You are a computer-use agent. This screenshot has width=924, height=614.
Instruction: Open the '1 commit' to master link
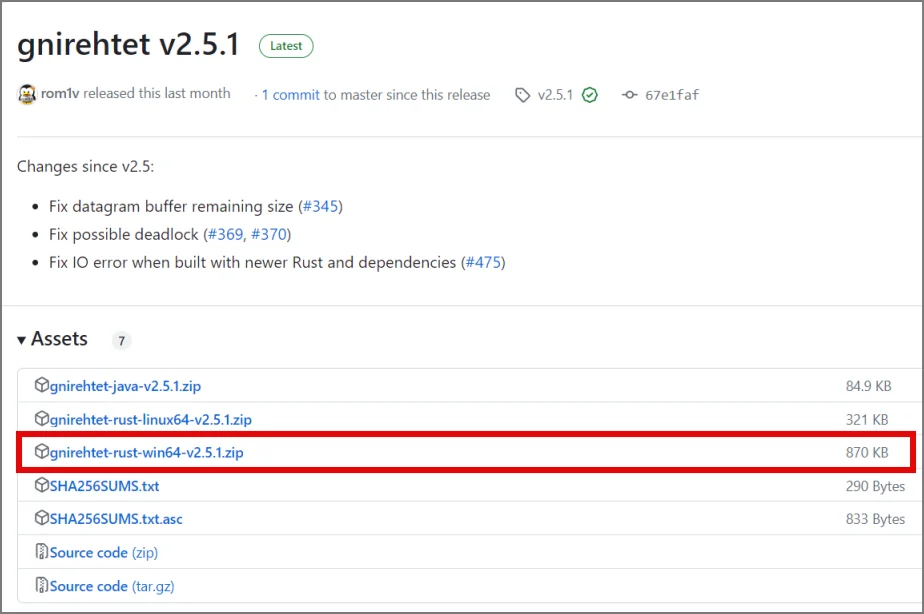pyautogui.click(x=291, y=95)
